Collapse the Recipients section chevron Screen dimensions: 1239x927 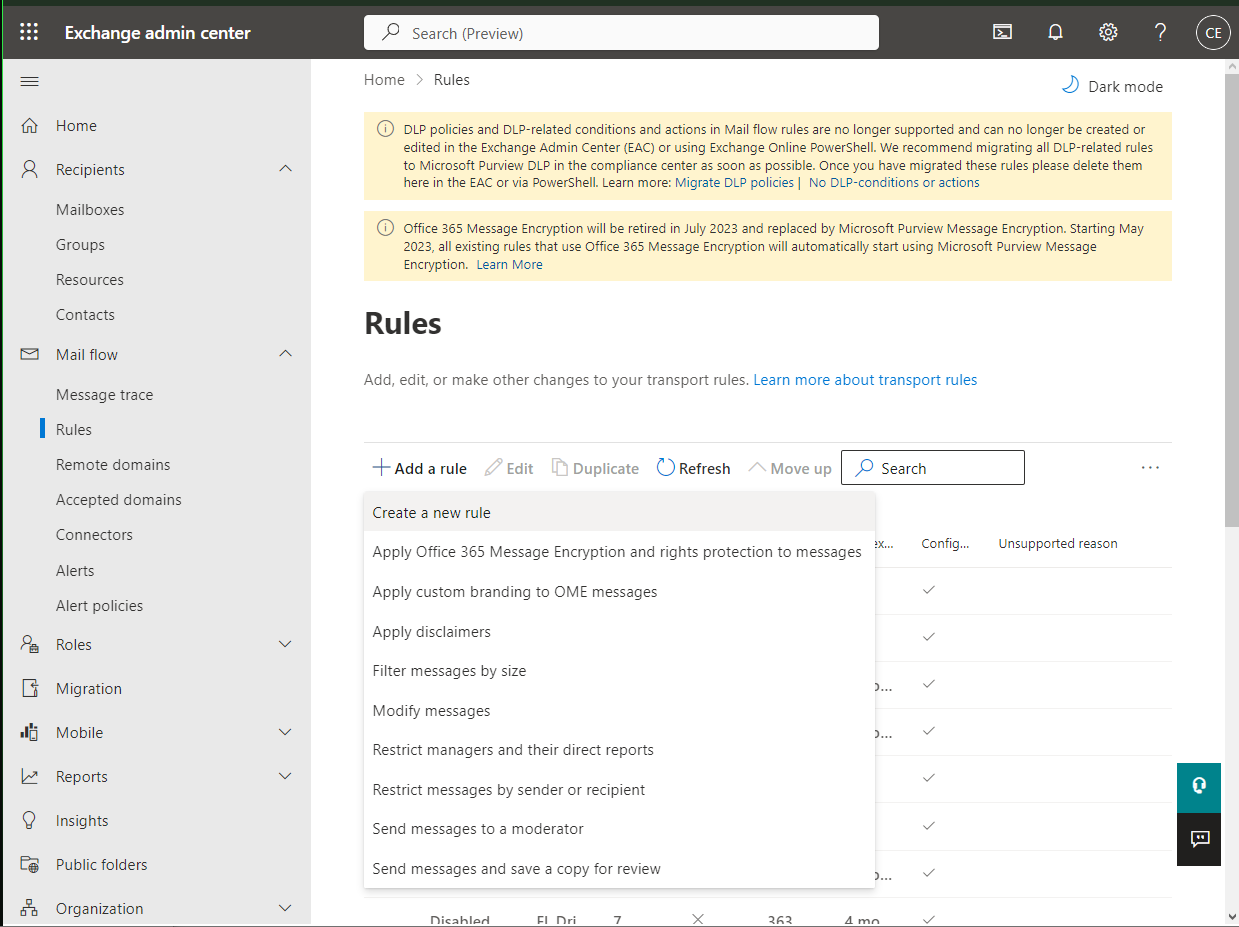[285, 169]
